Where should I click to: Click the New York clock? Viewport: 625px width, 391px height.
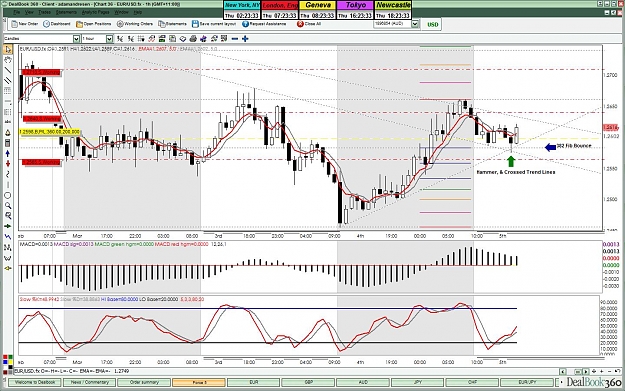tap(242, 10)
